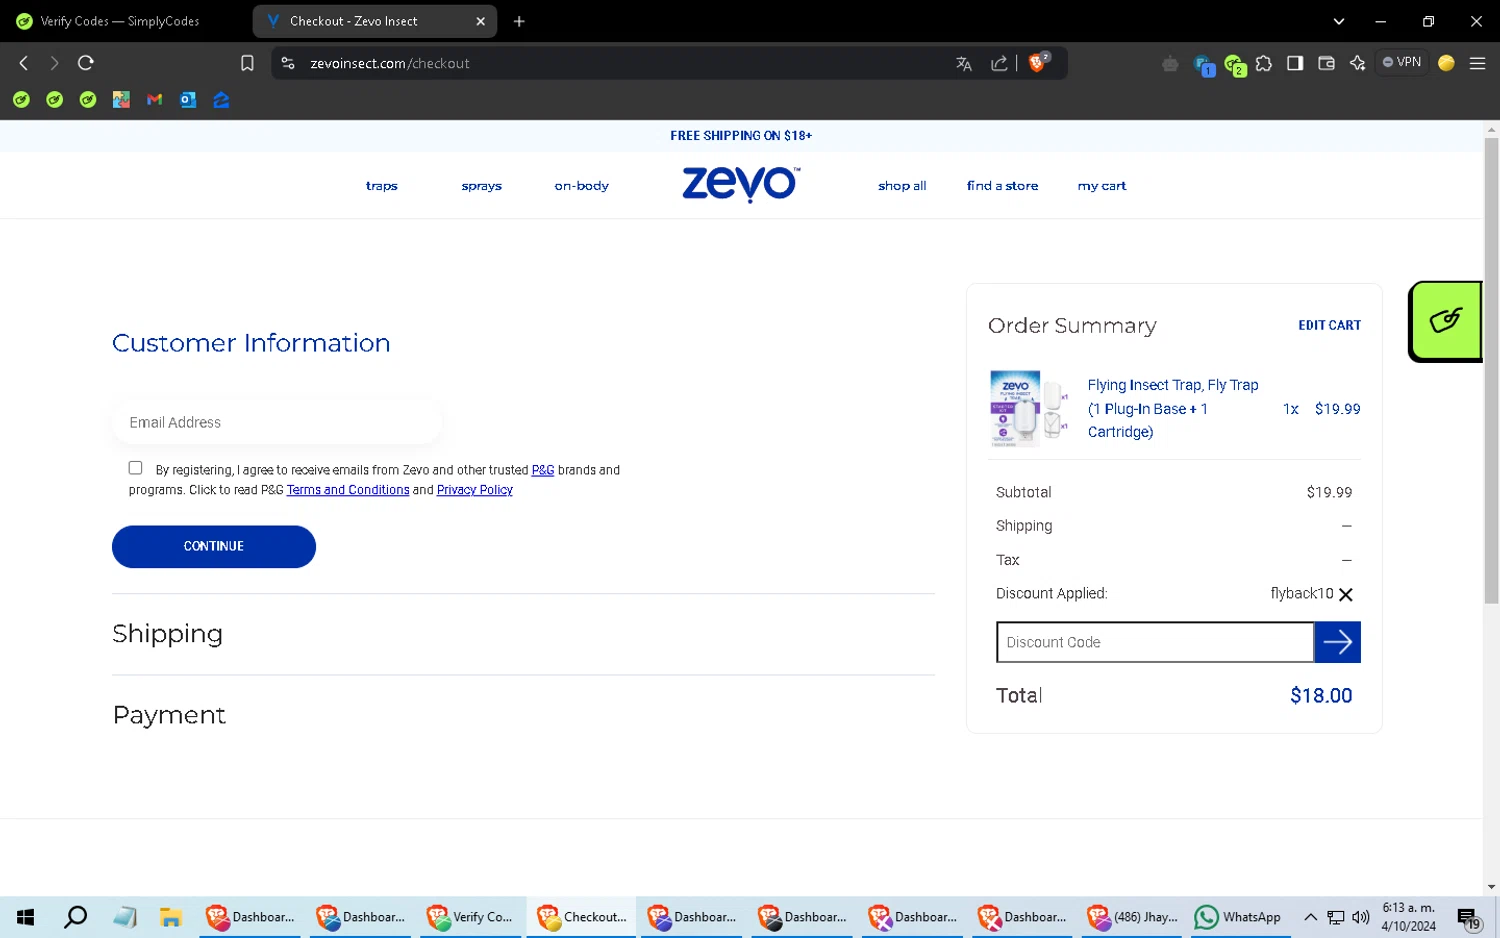Viewport: 1500px width, 938px height.
Task: Open Brave Shields lion icon
Action: click(1039, 62)
